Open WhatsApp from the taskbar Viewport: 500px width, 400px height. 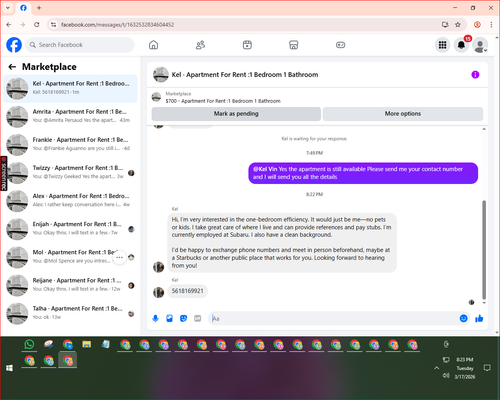click(29, 344)
